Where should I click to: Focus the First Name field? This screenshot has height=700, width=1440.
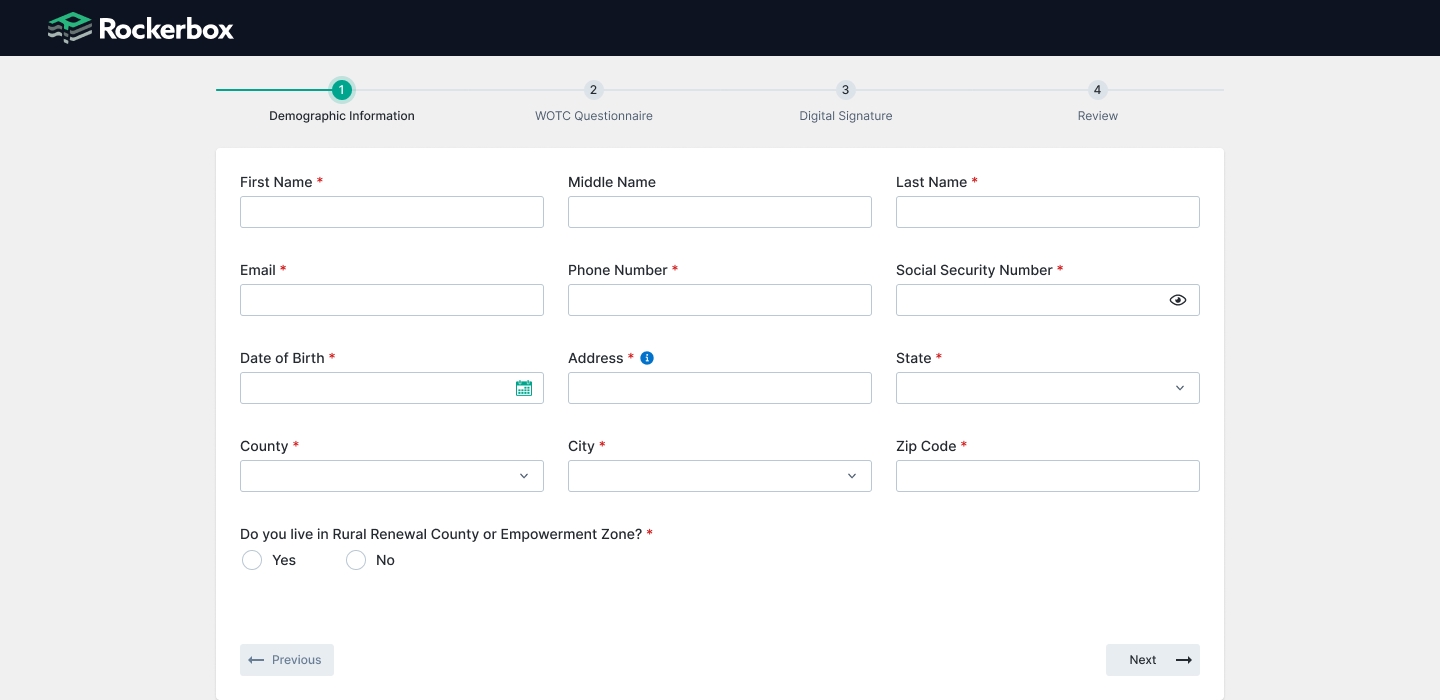391,212
